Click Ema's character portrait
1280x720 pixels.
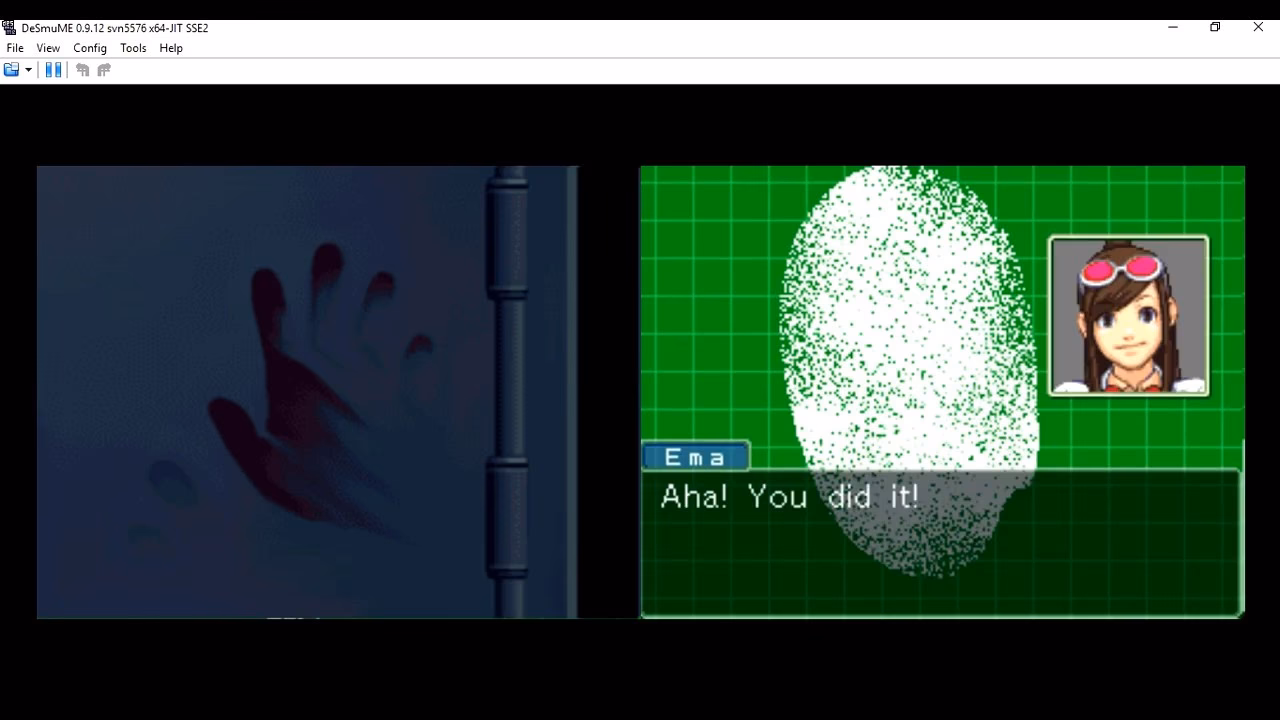[x=1129, y=316]
